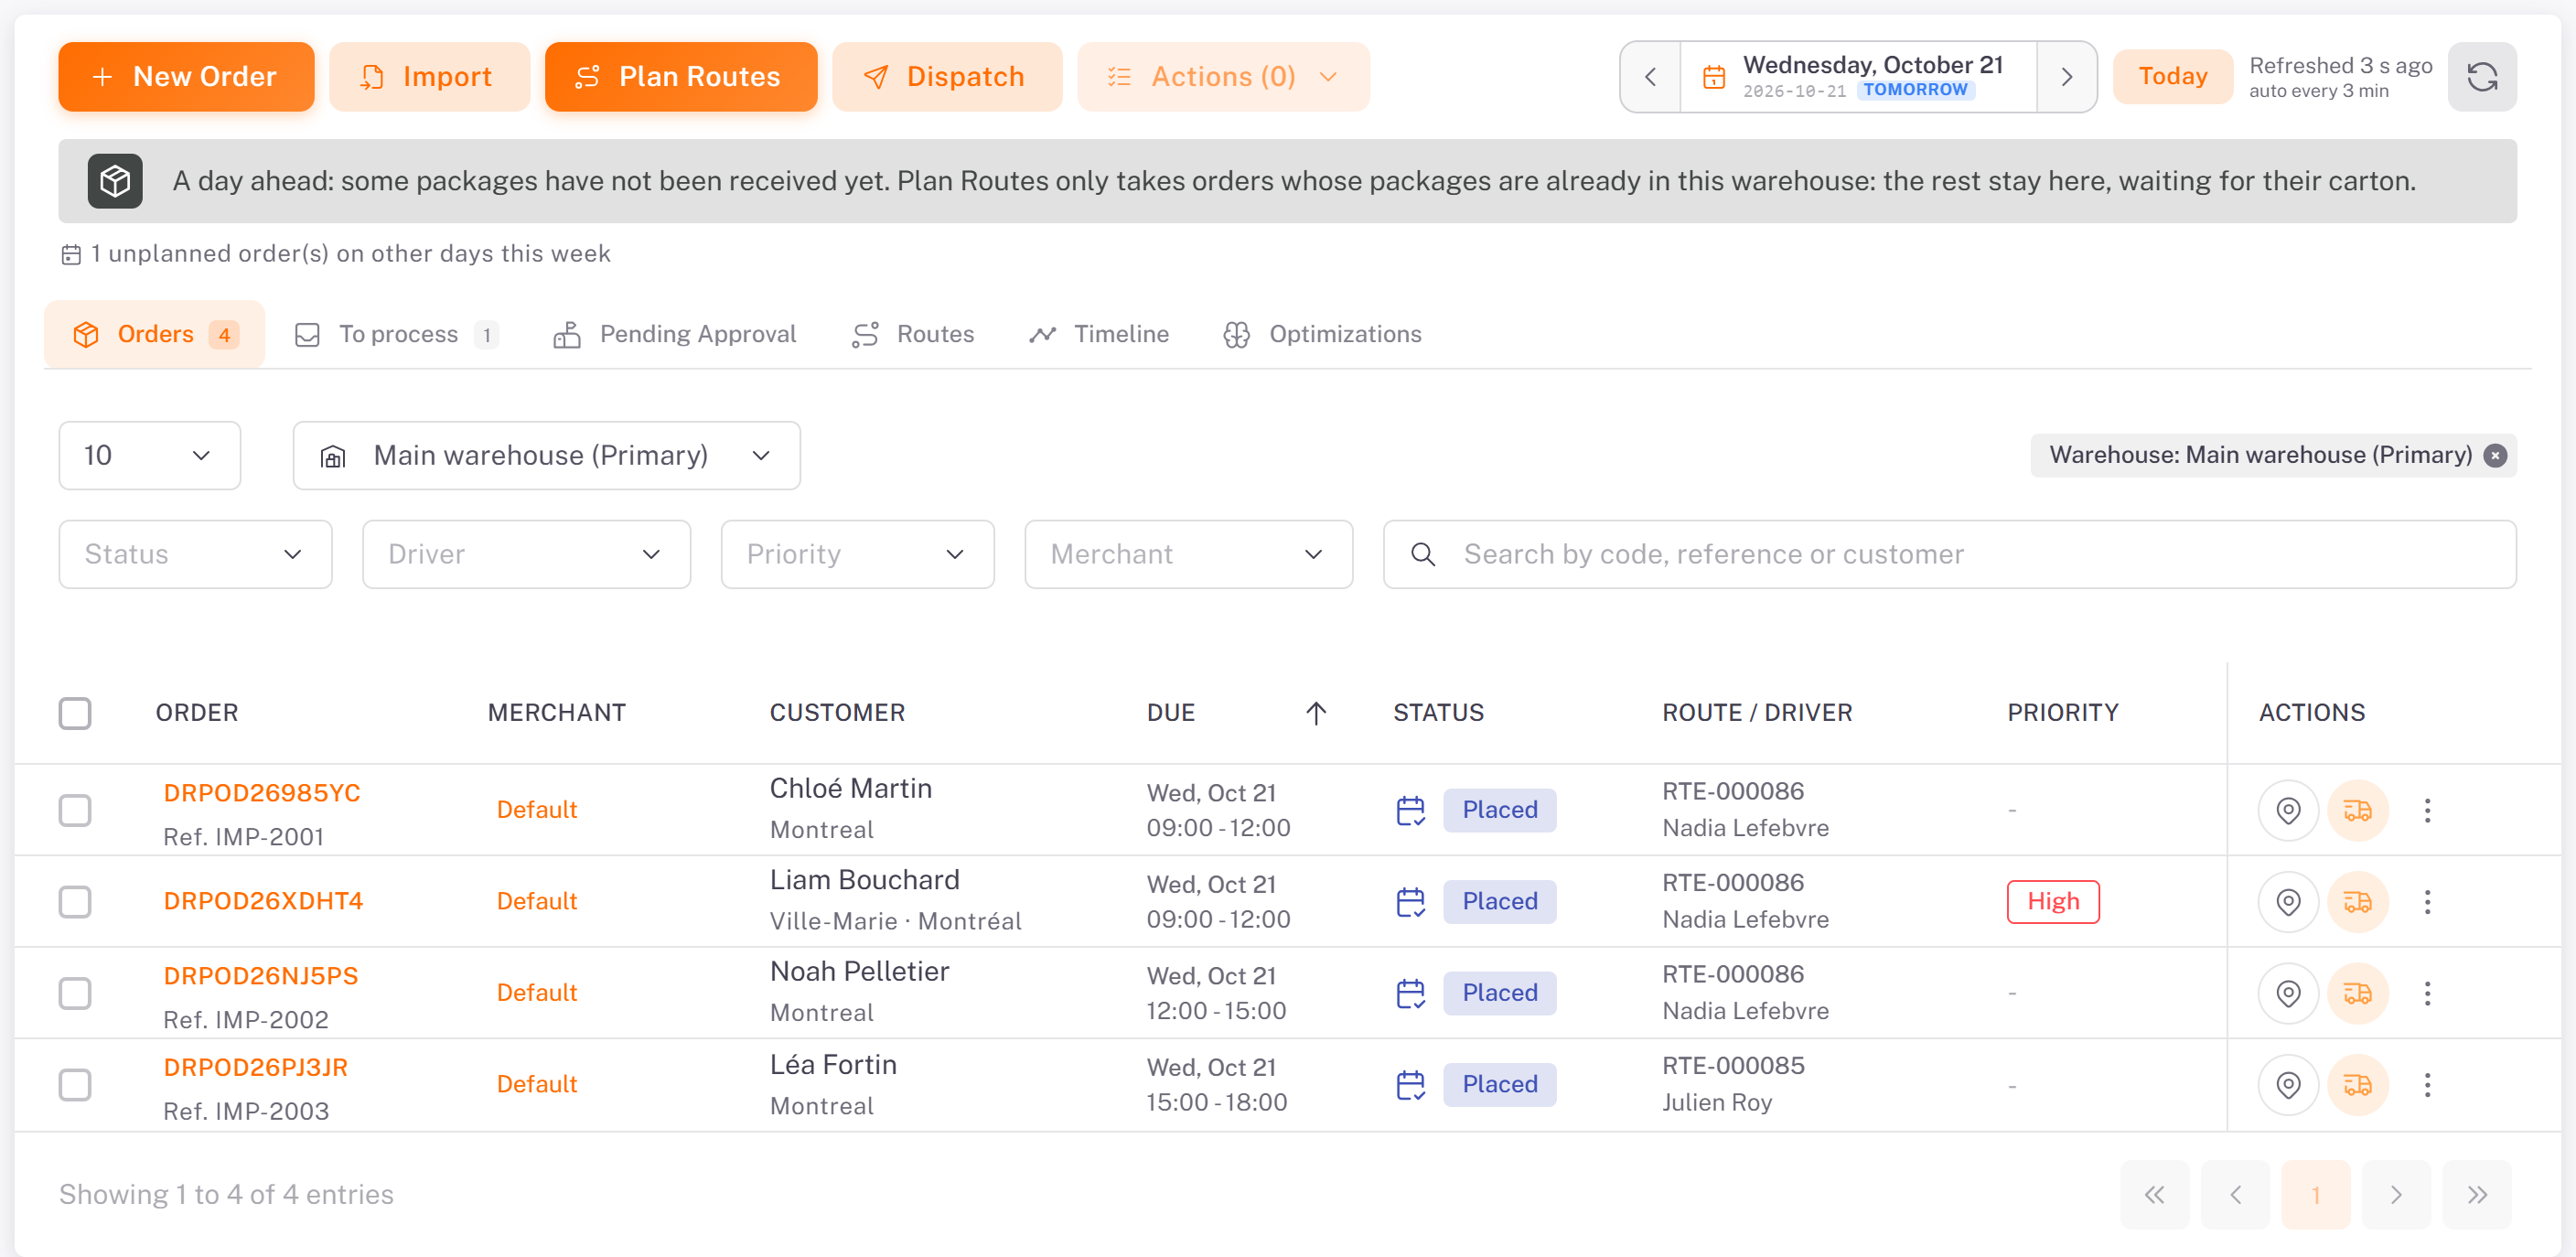Open the Merchant filter dropdown
This screenshot has width=2576, height=1257.
pyautogui.click(x=1188, y=554)
